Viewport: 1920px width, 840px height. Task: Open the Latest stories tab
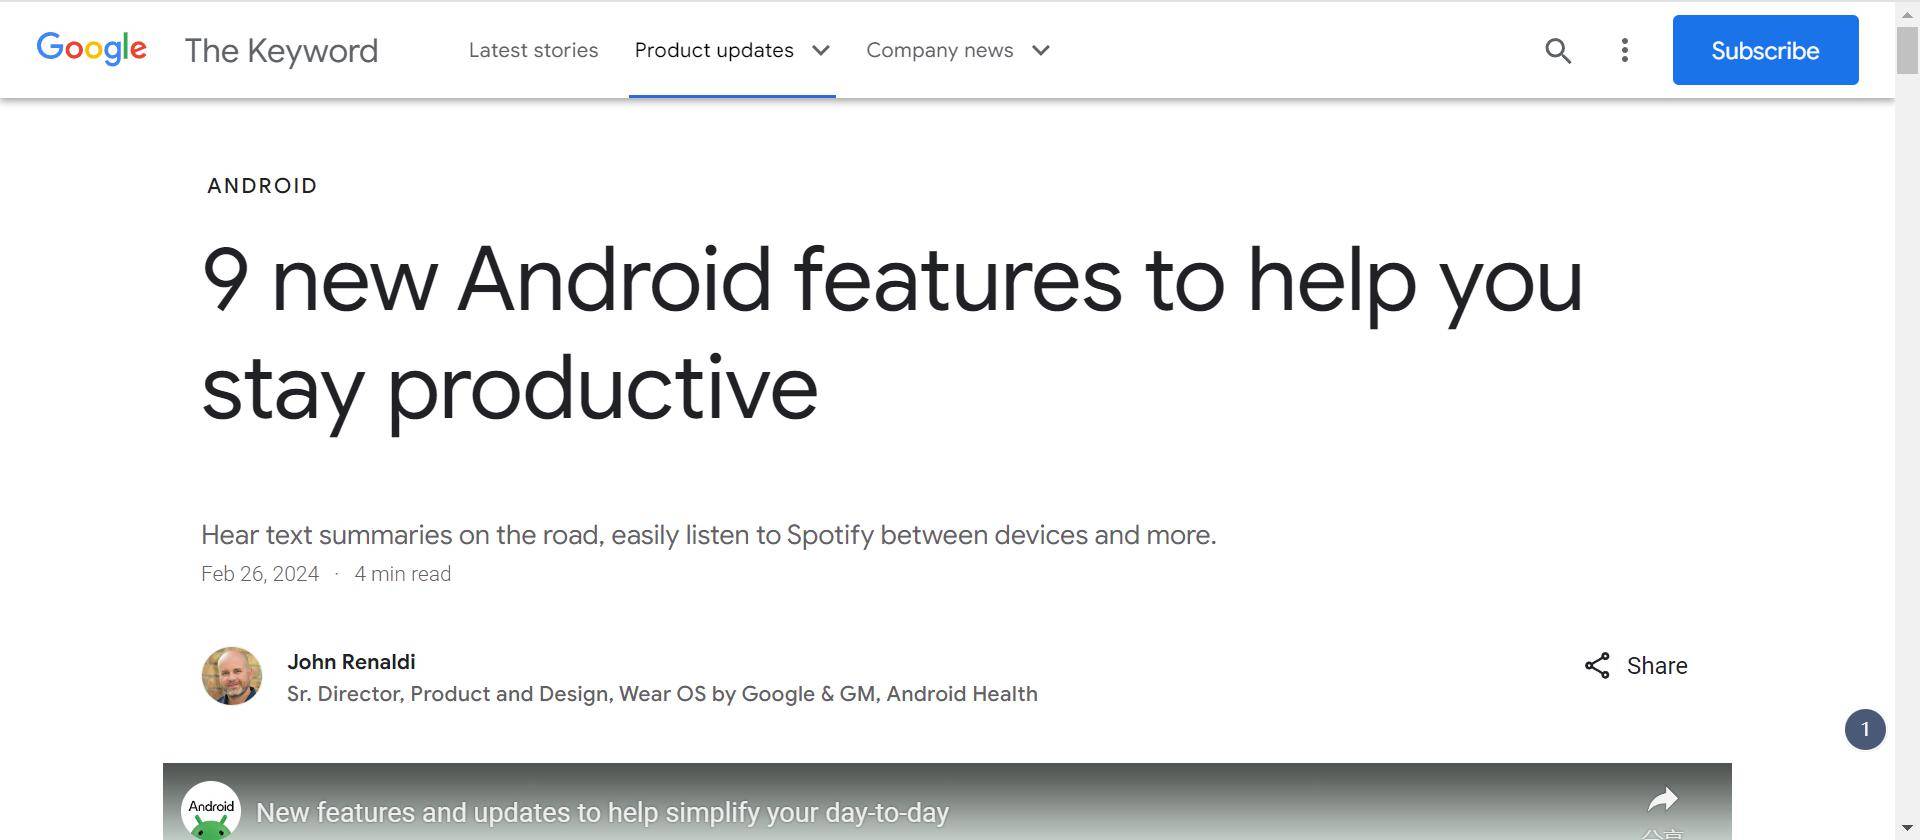tap(533, 50)
